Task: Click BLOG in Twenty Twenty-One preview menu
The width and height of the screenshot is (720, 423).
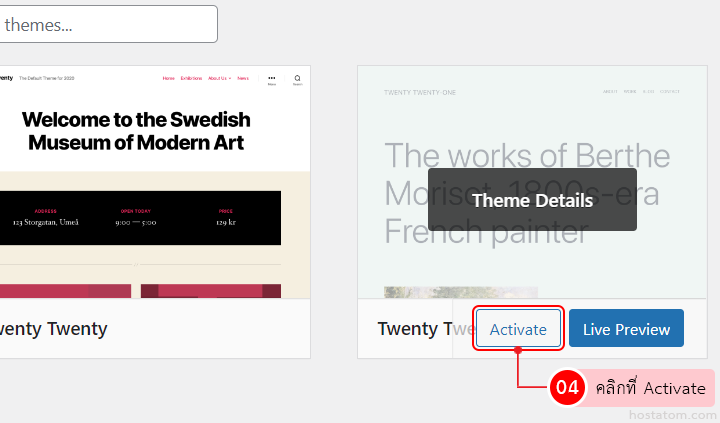Action: click(x=648, y=92)
